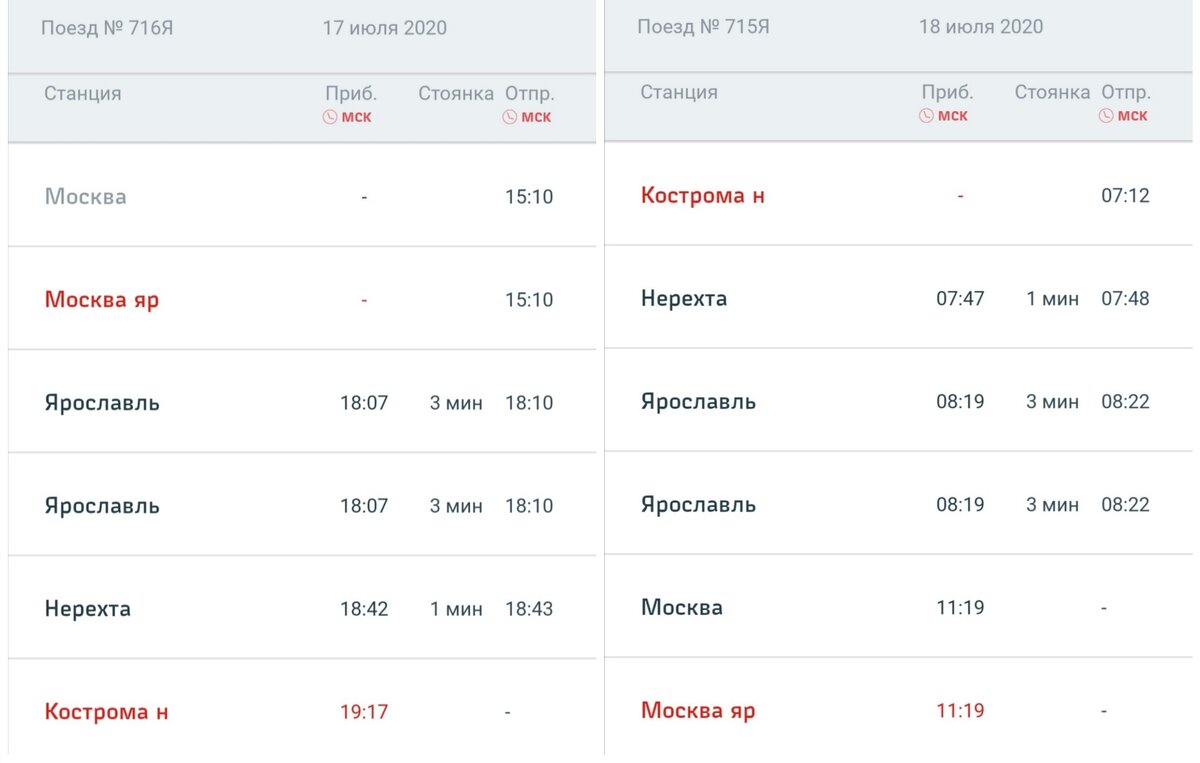Click the Поезд № 716Я header

(x=107, y=28)
